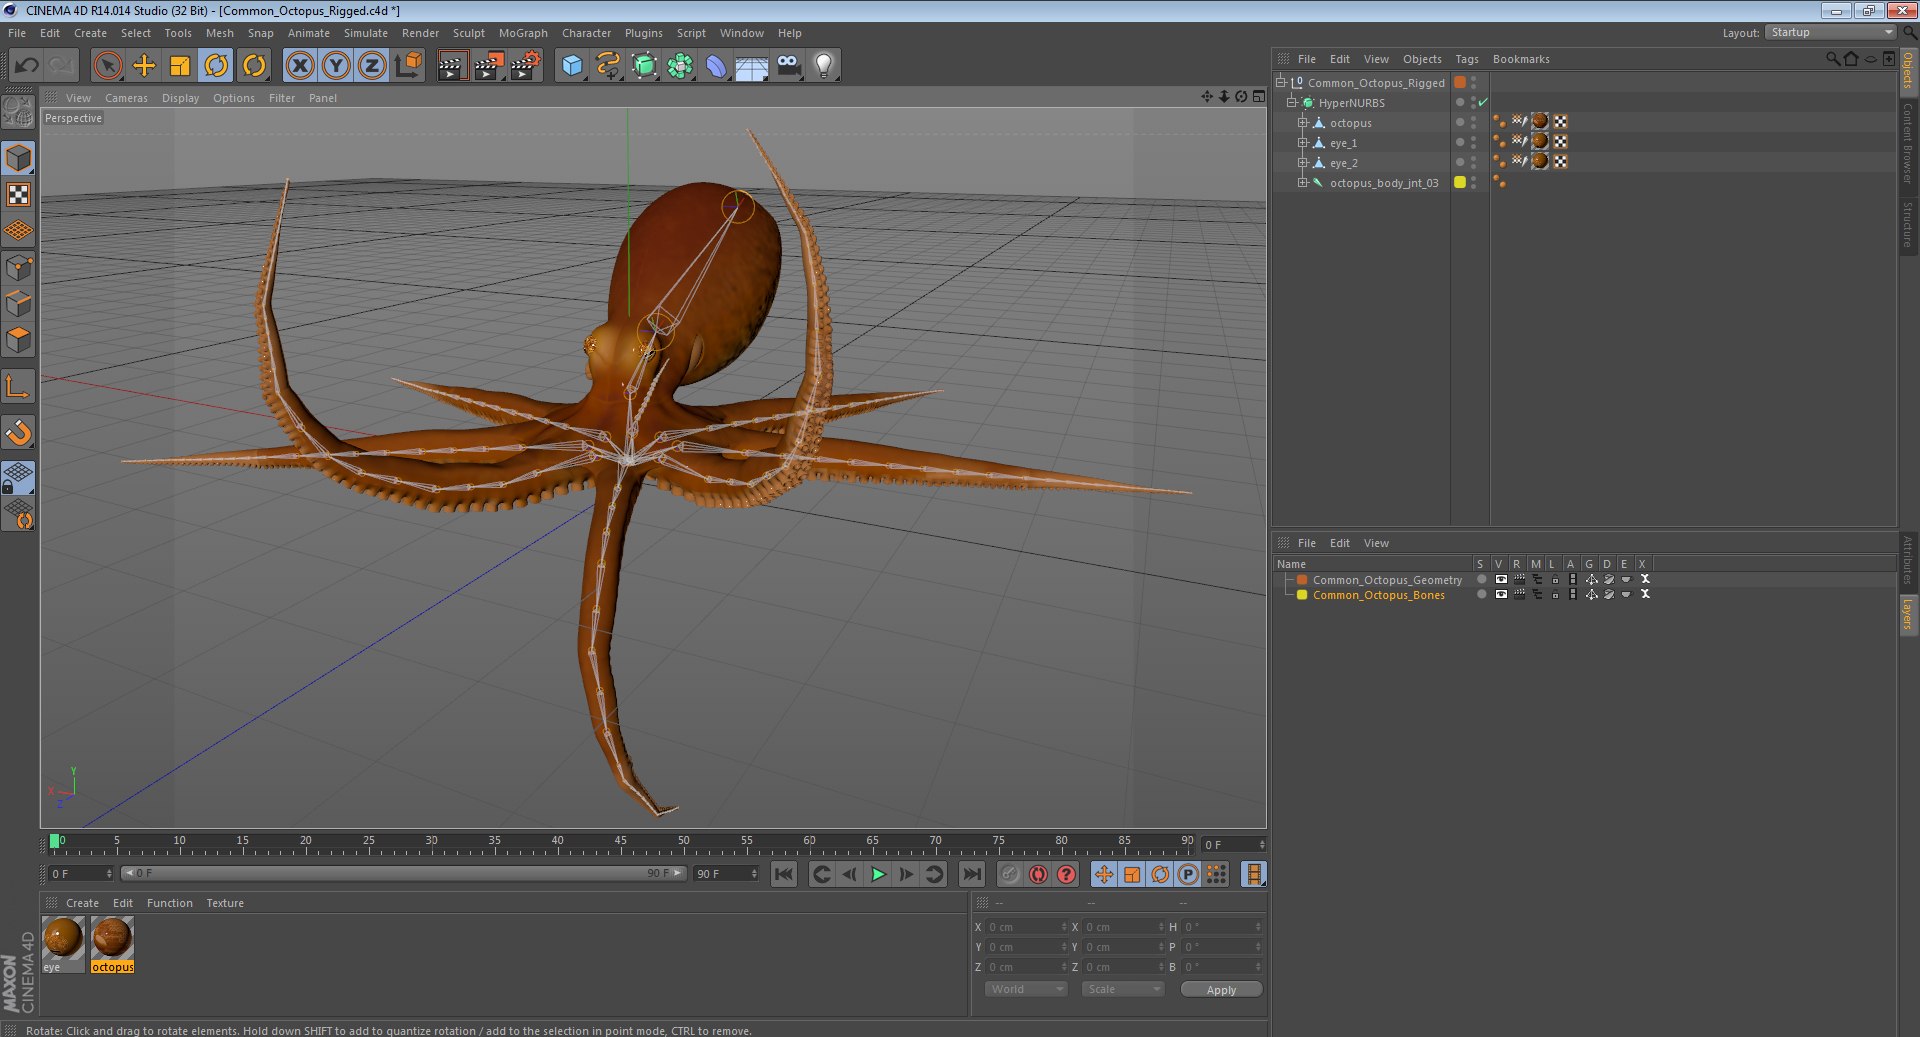Add a light object
The image size is (1920, 1037).
824,66
